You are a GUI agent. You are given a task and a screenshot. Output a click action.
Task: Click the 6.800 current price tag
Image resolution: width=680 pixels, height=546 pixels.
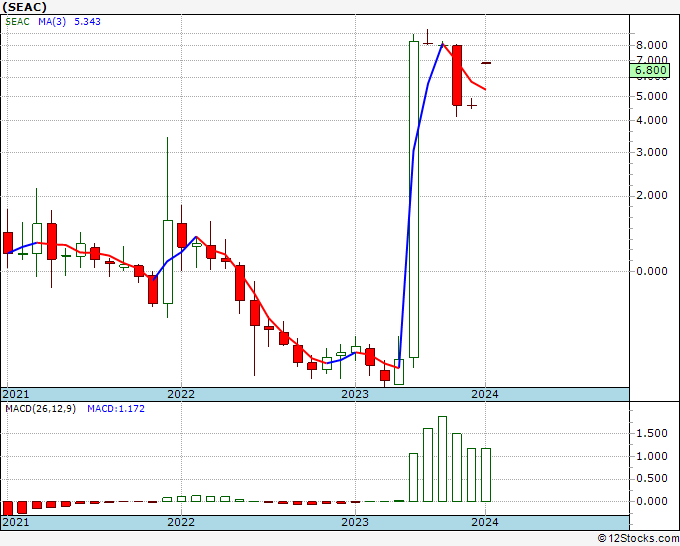(x=650, y=70)
